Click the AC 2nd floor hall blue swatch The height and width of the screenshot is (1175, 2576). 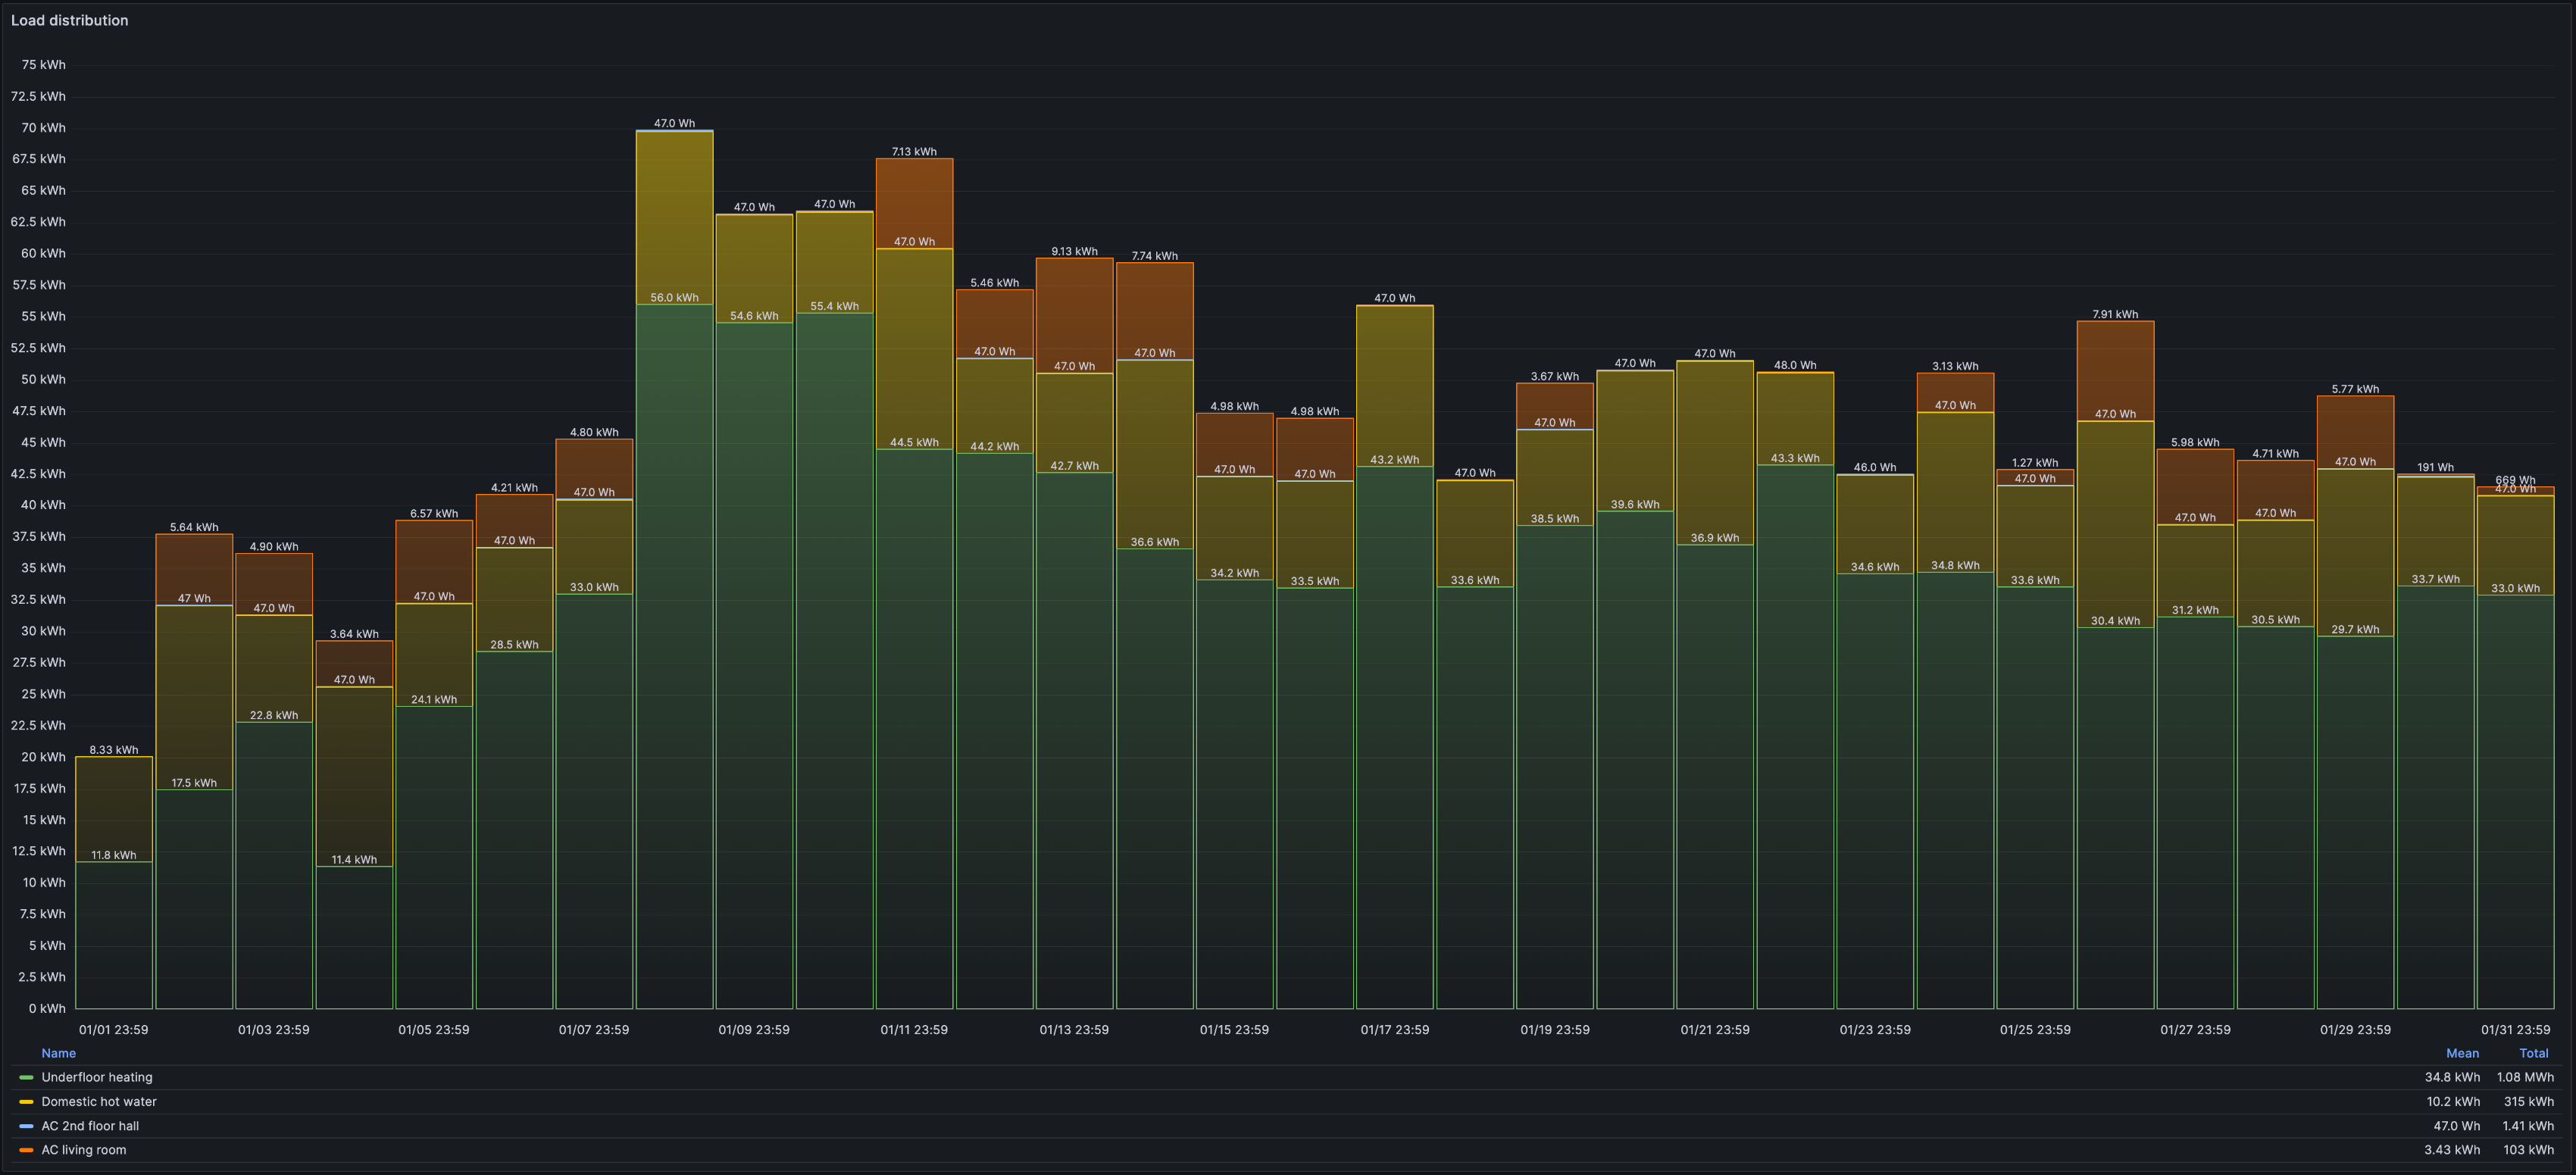26,1125
